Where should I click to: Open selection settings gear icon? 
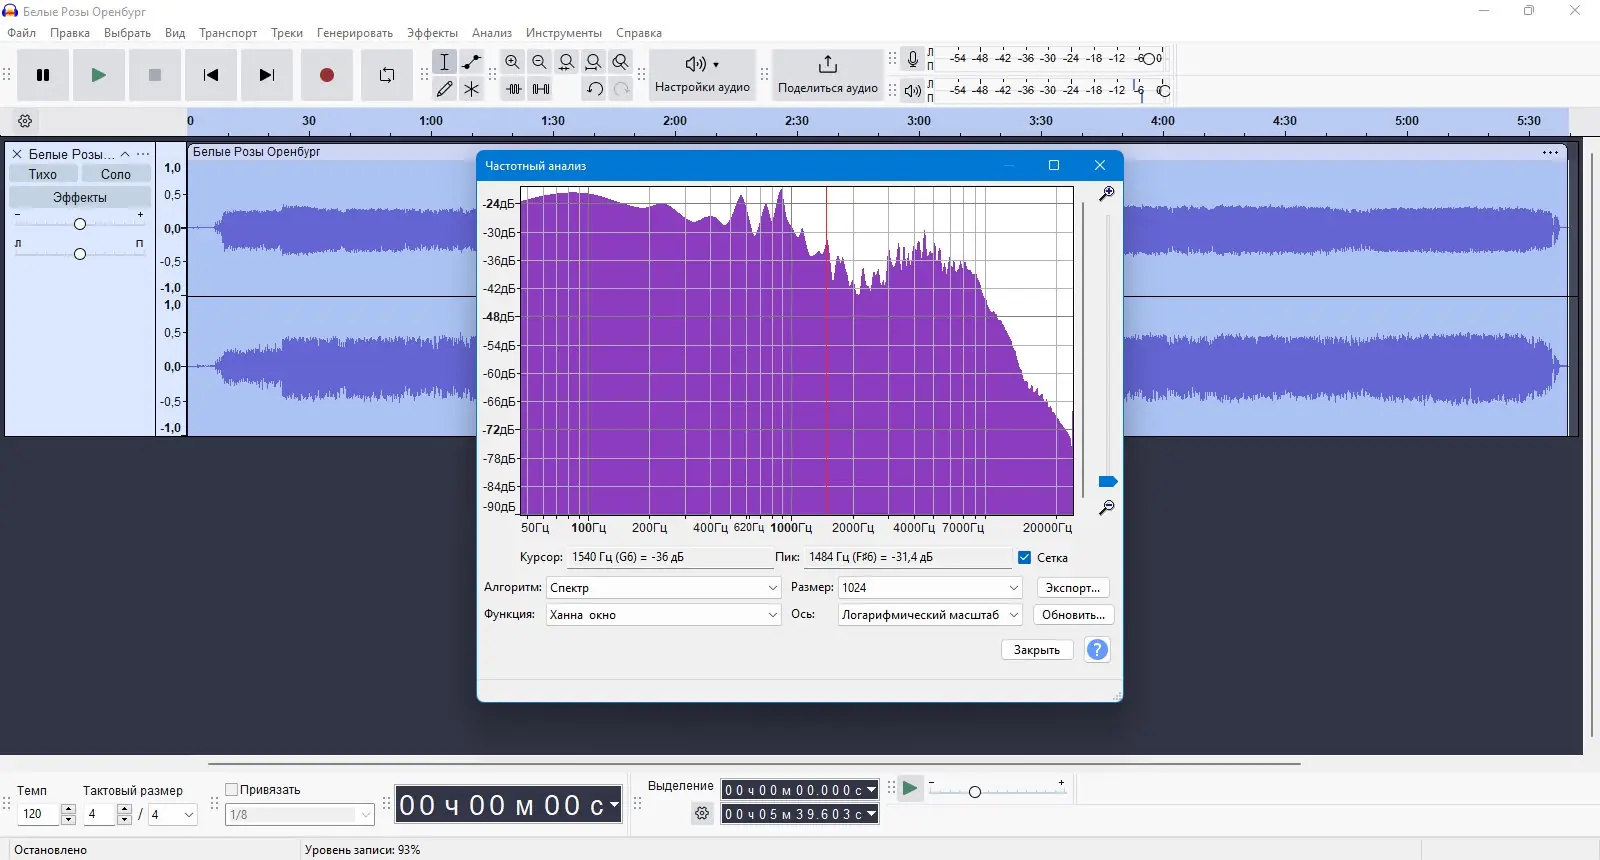tap(702, 814)
